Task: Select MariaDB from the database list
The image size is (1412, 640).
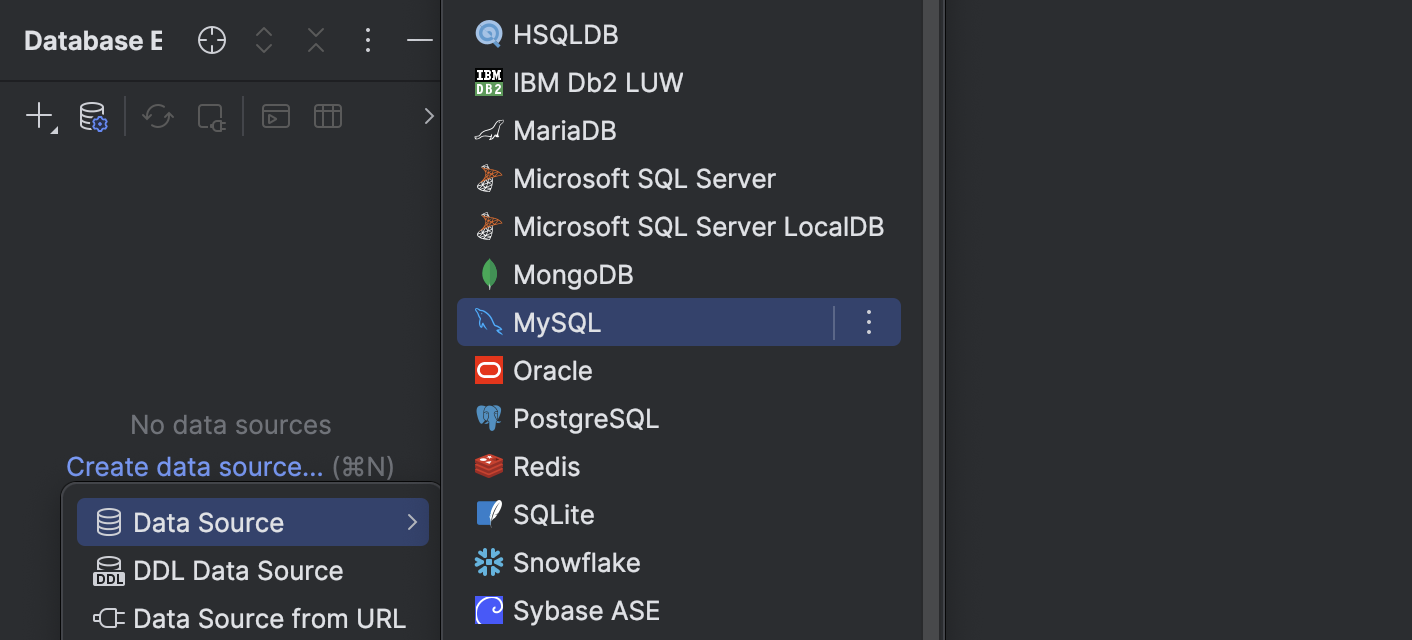Action: click(564, 130)
